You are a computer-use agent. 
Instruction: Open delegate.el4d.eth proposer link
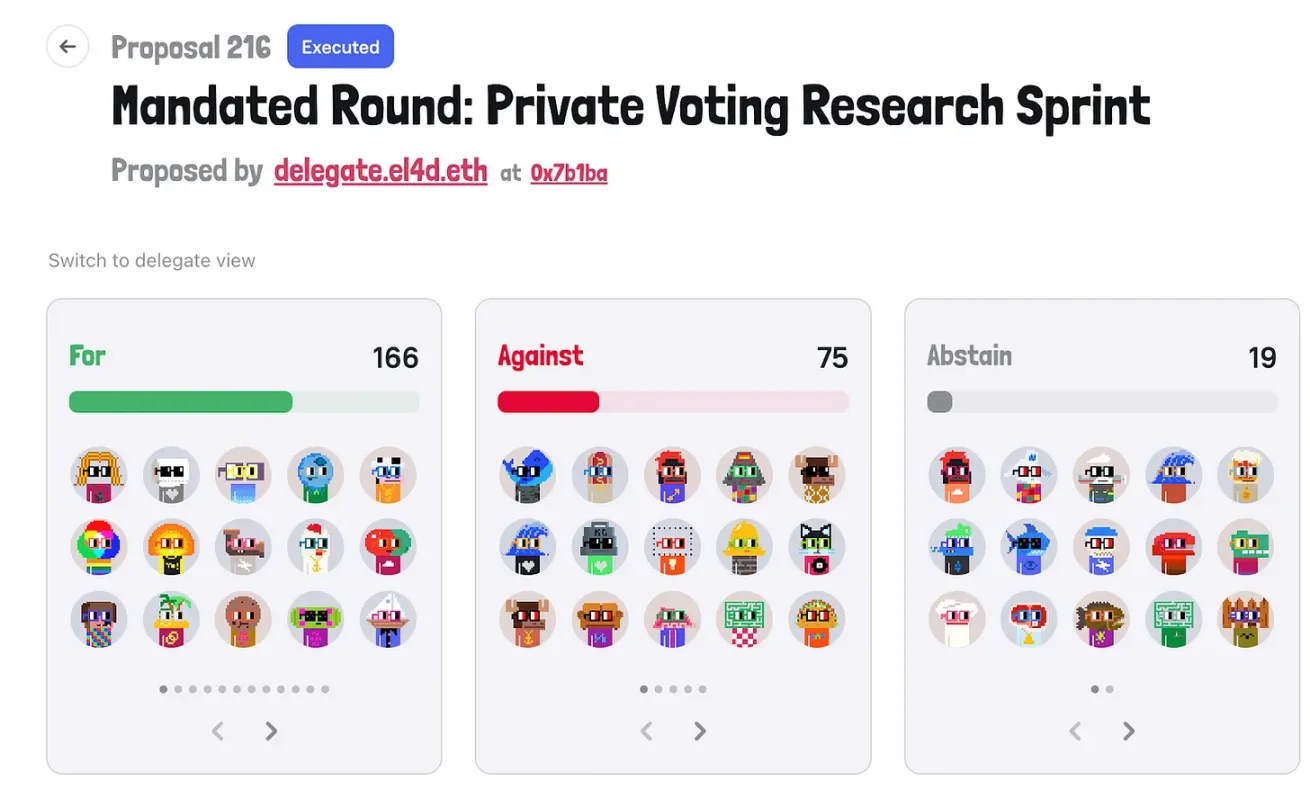pyautogui.click(x=380, y=171)
